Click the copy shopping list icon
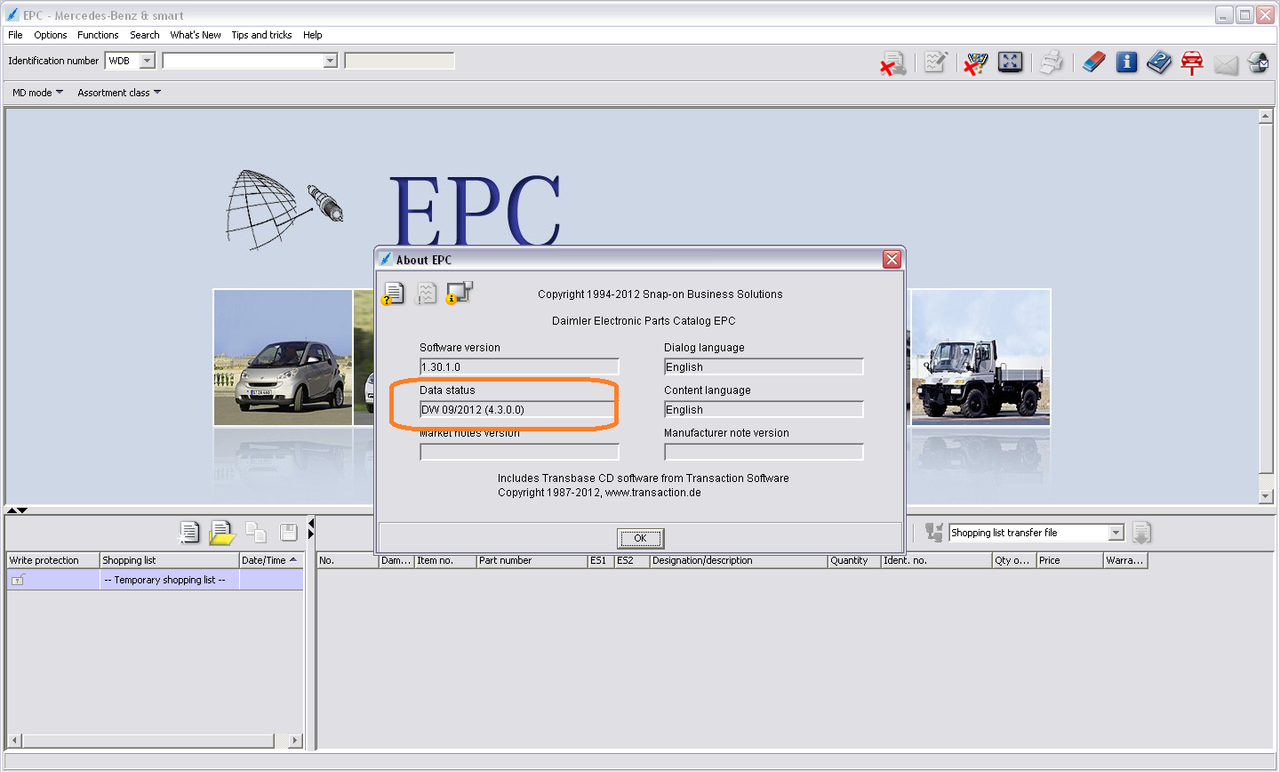Image resolution: width=1280 pixels, height=772 pixels. [x=256, y=533]
